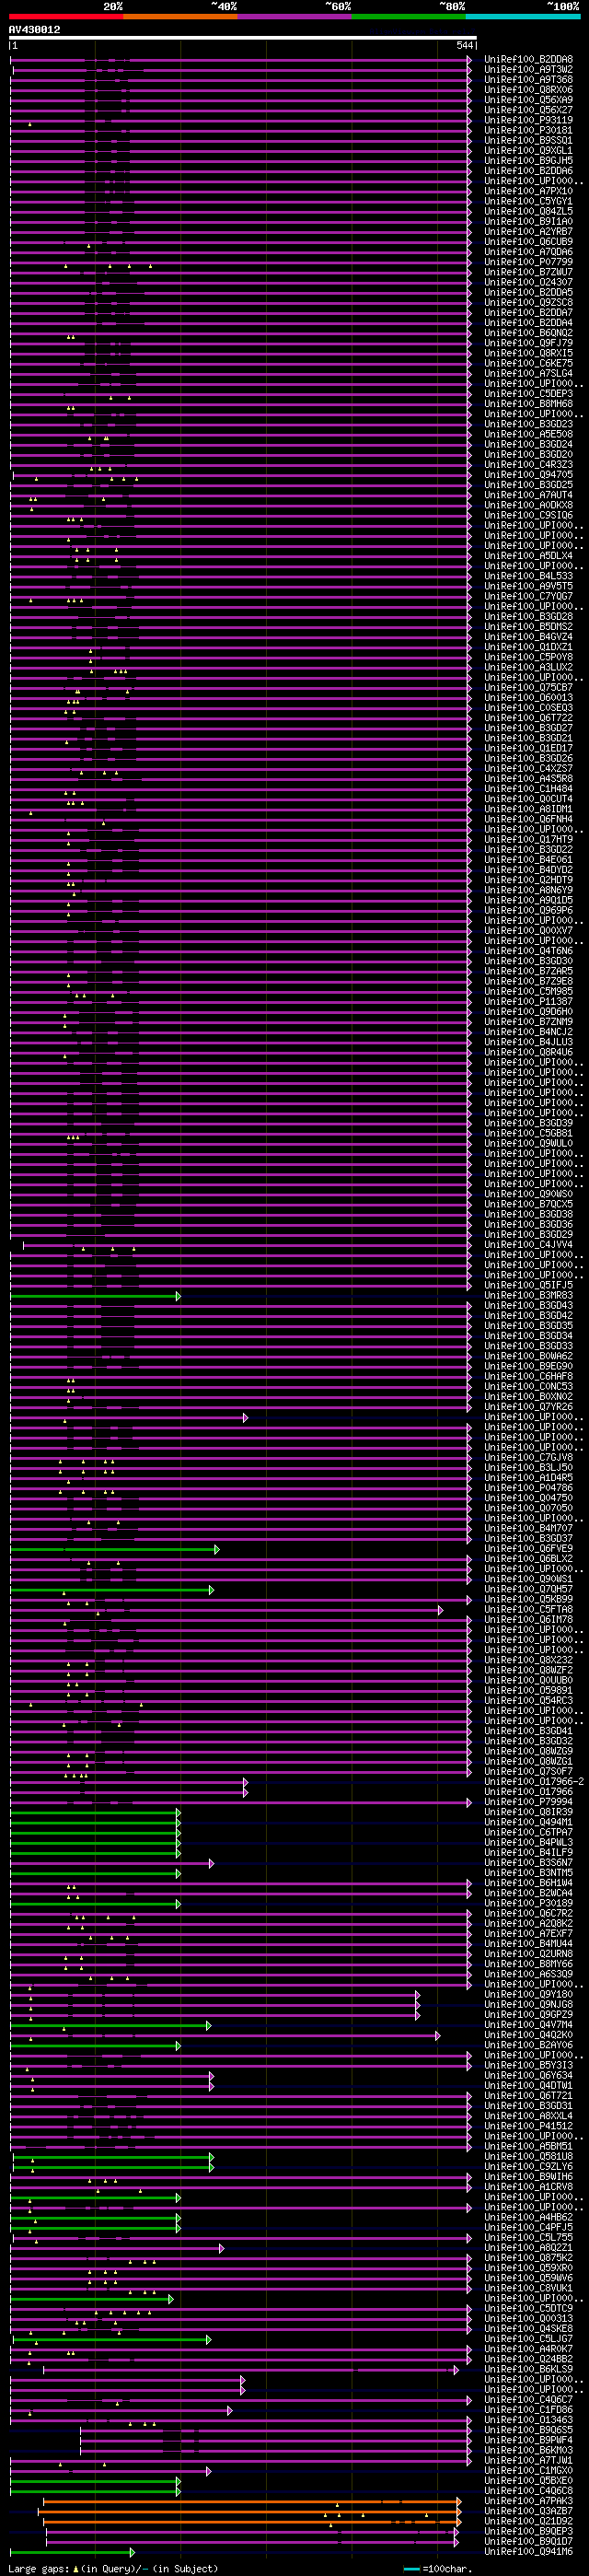Select hit label UniRef100_A7SLG4
This screenshot has height=2576, width=589.
(x=528, y=373)
